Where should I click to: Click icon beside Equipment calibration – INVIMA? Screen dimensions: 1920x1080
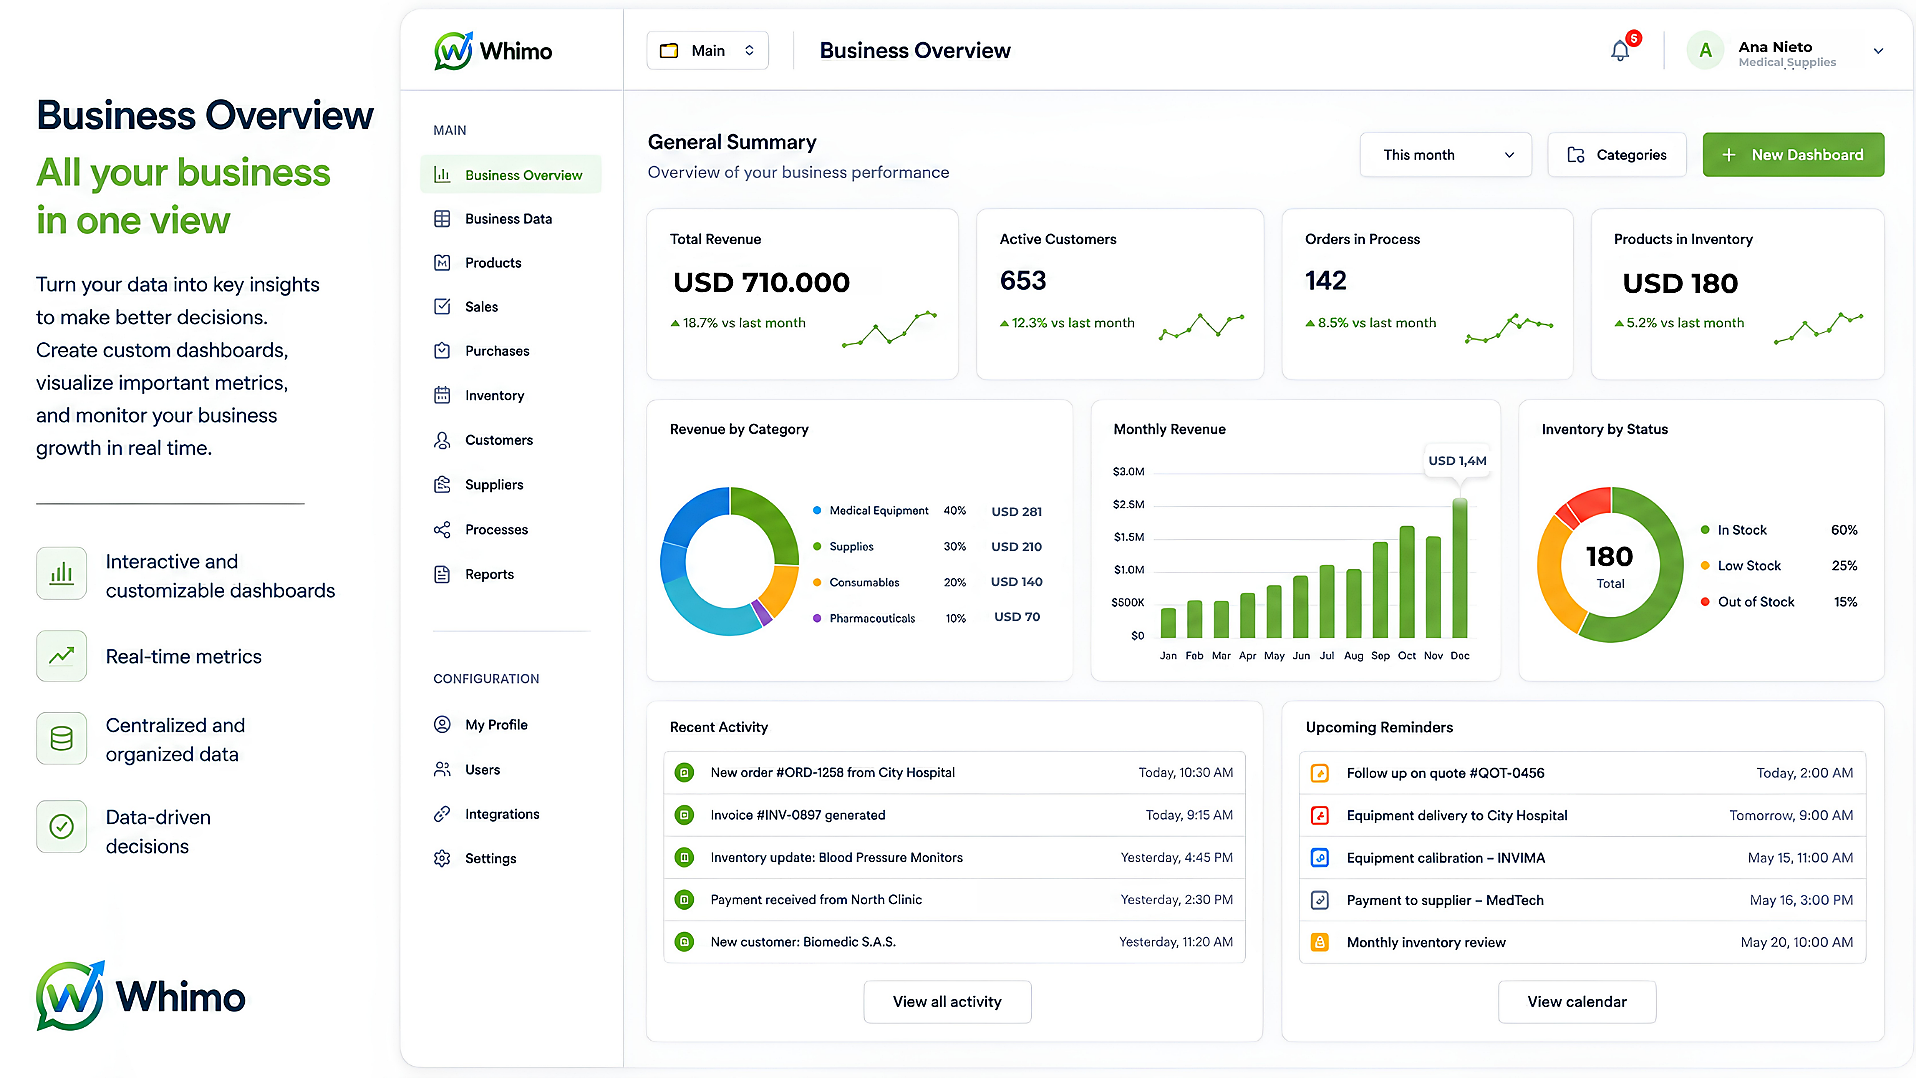1320,858
